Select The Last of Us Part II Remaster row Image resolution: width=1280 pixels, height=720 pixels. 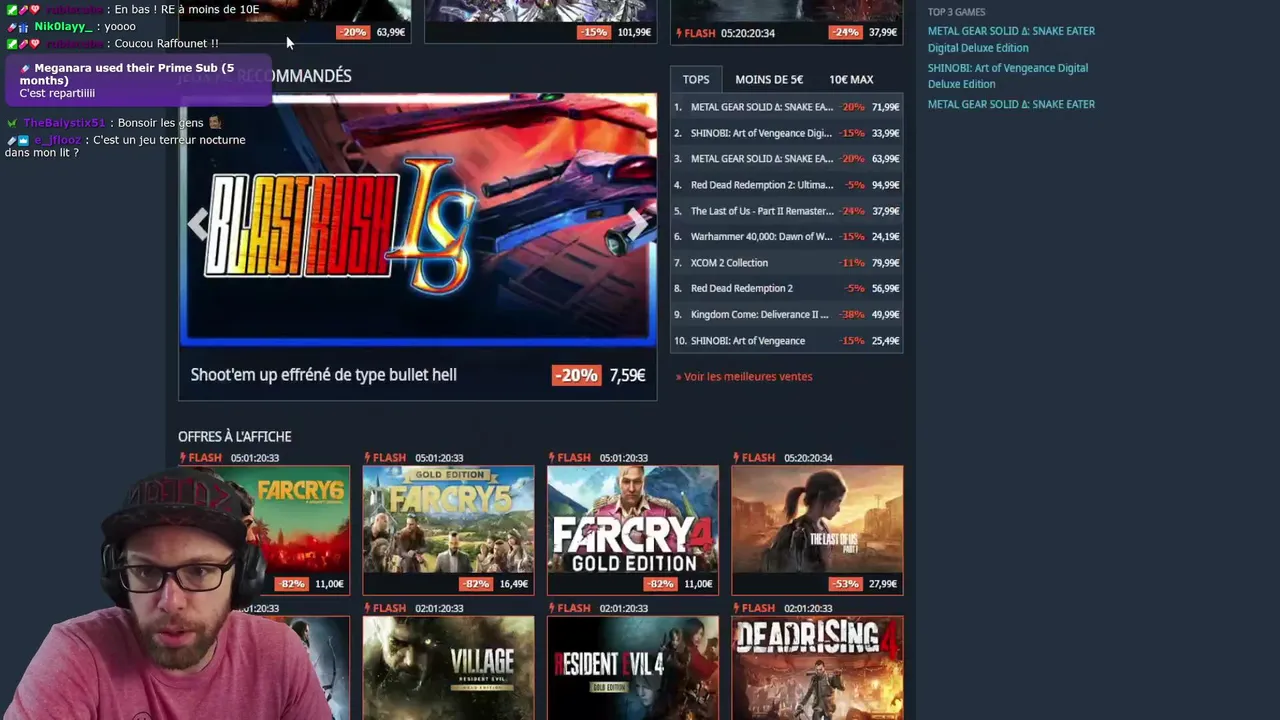pos(787,211)
